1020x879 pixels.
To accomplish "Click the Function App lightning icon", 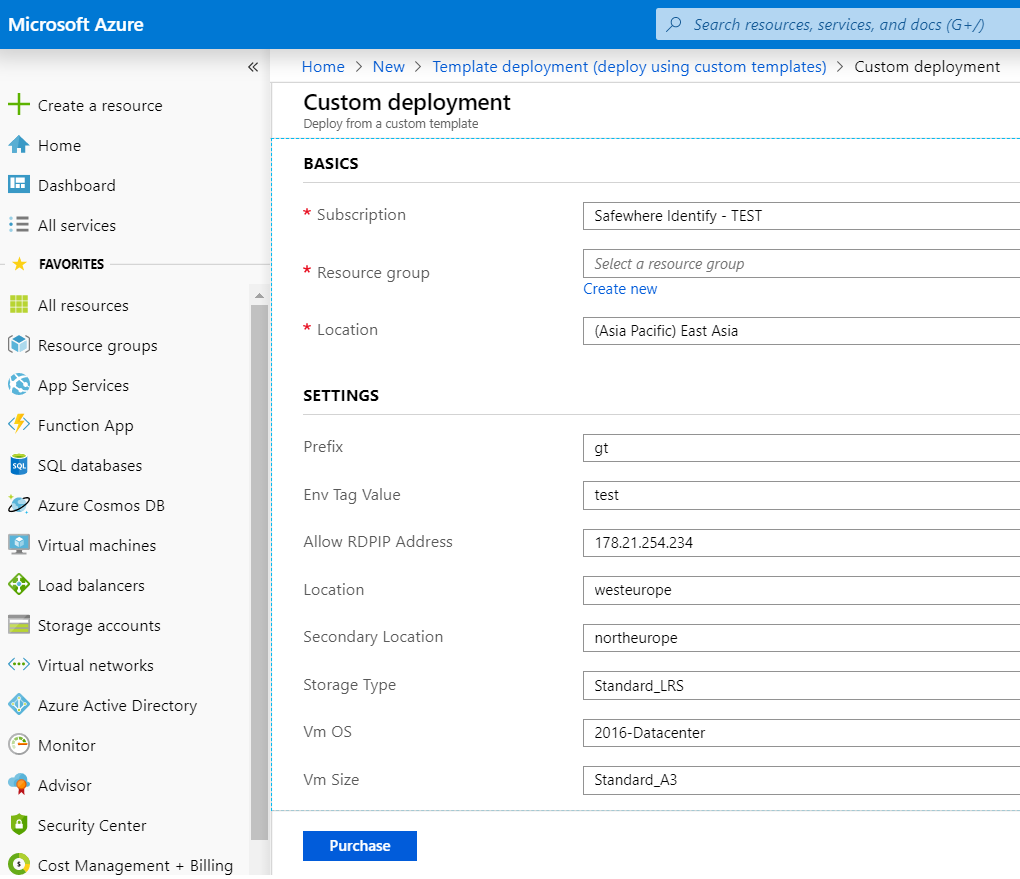I will pos(19,424).
